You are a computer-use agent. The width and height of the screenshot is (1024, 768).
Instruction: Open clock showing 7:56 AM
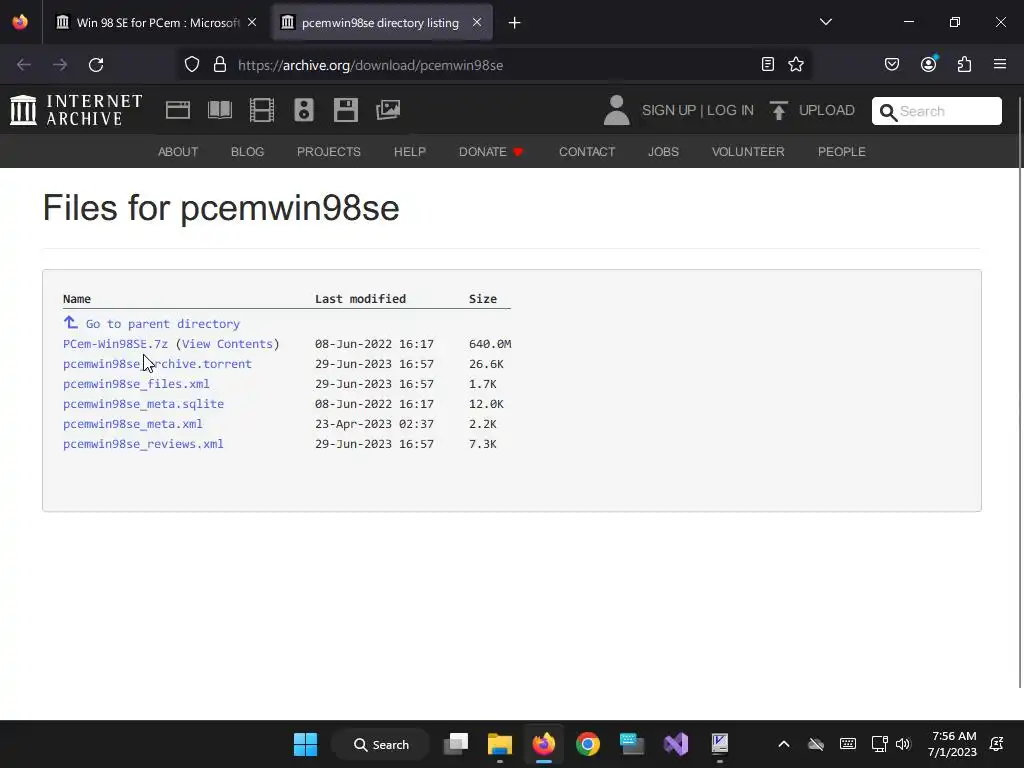click(952, 744)
